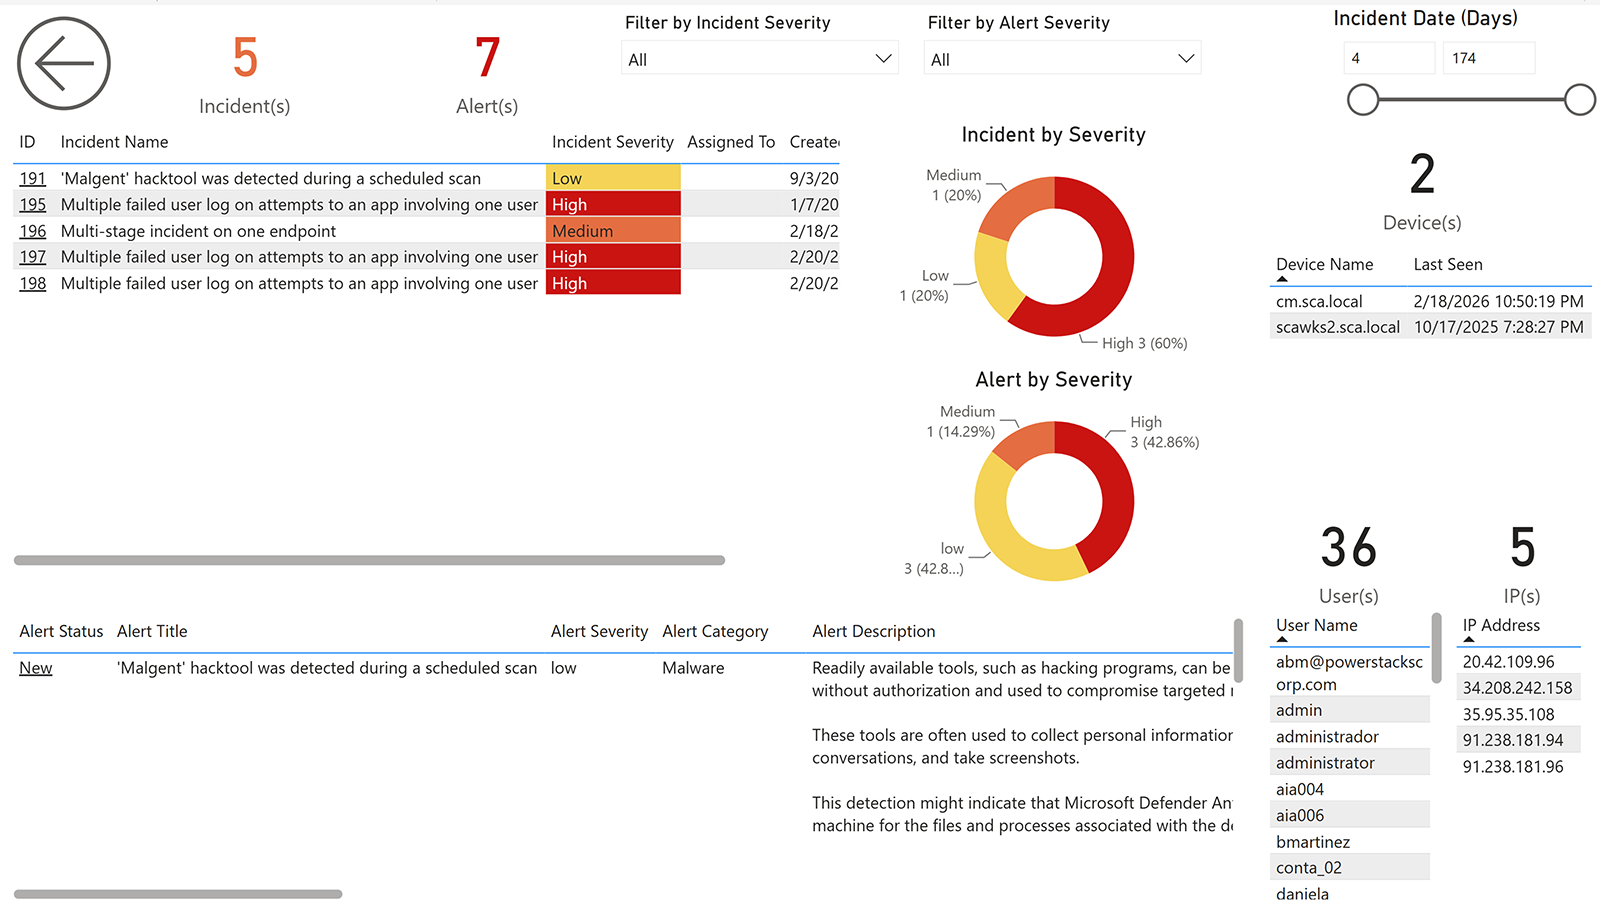The image size is (1600, 900).
Task: Open incident ID 195 link
Action: coord(33,204)
